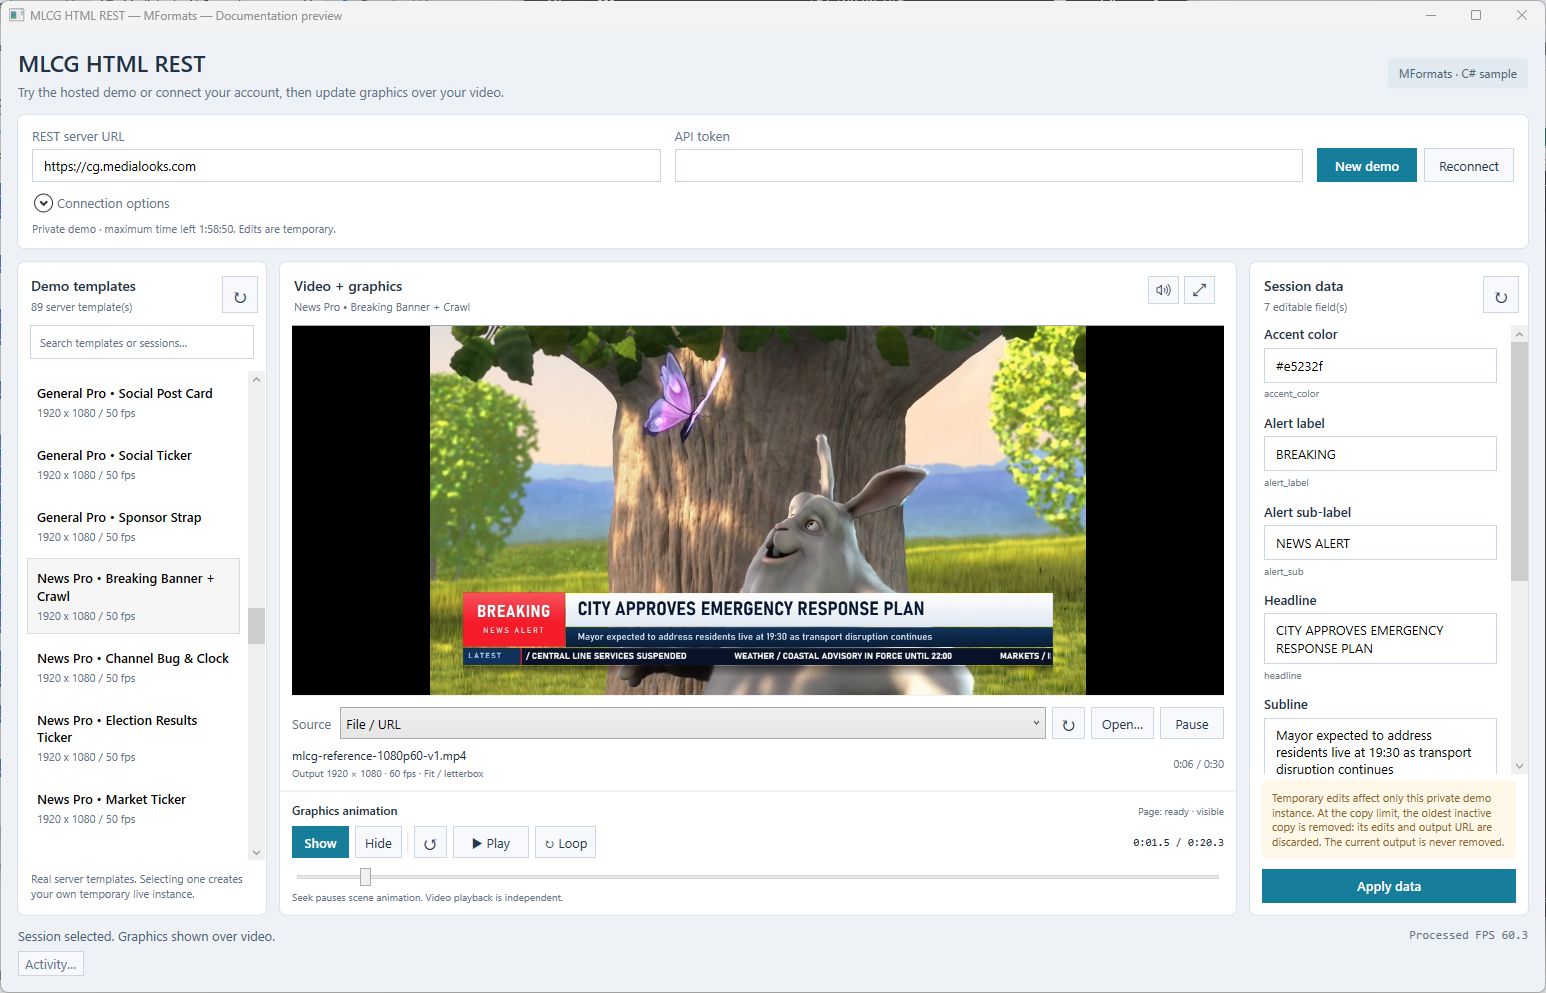The image size is (1546, 993).
Task: Select News Pro • Market Ticker template
Action: click(x=133, y=808)
